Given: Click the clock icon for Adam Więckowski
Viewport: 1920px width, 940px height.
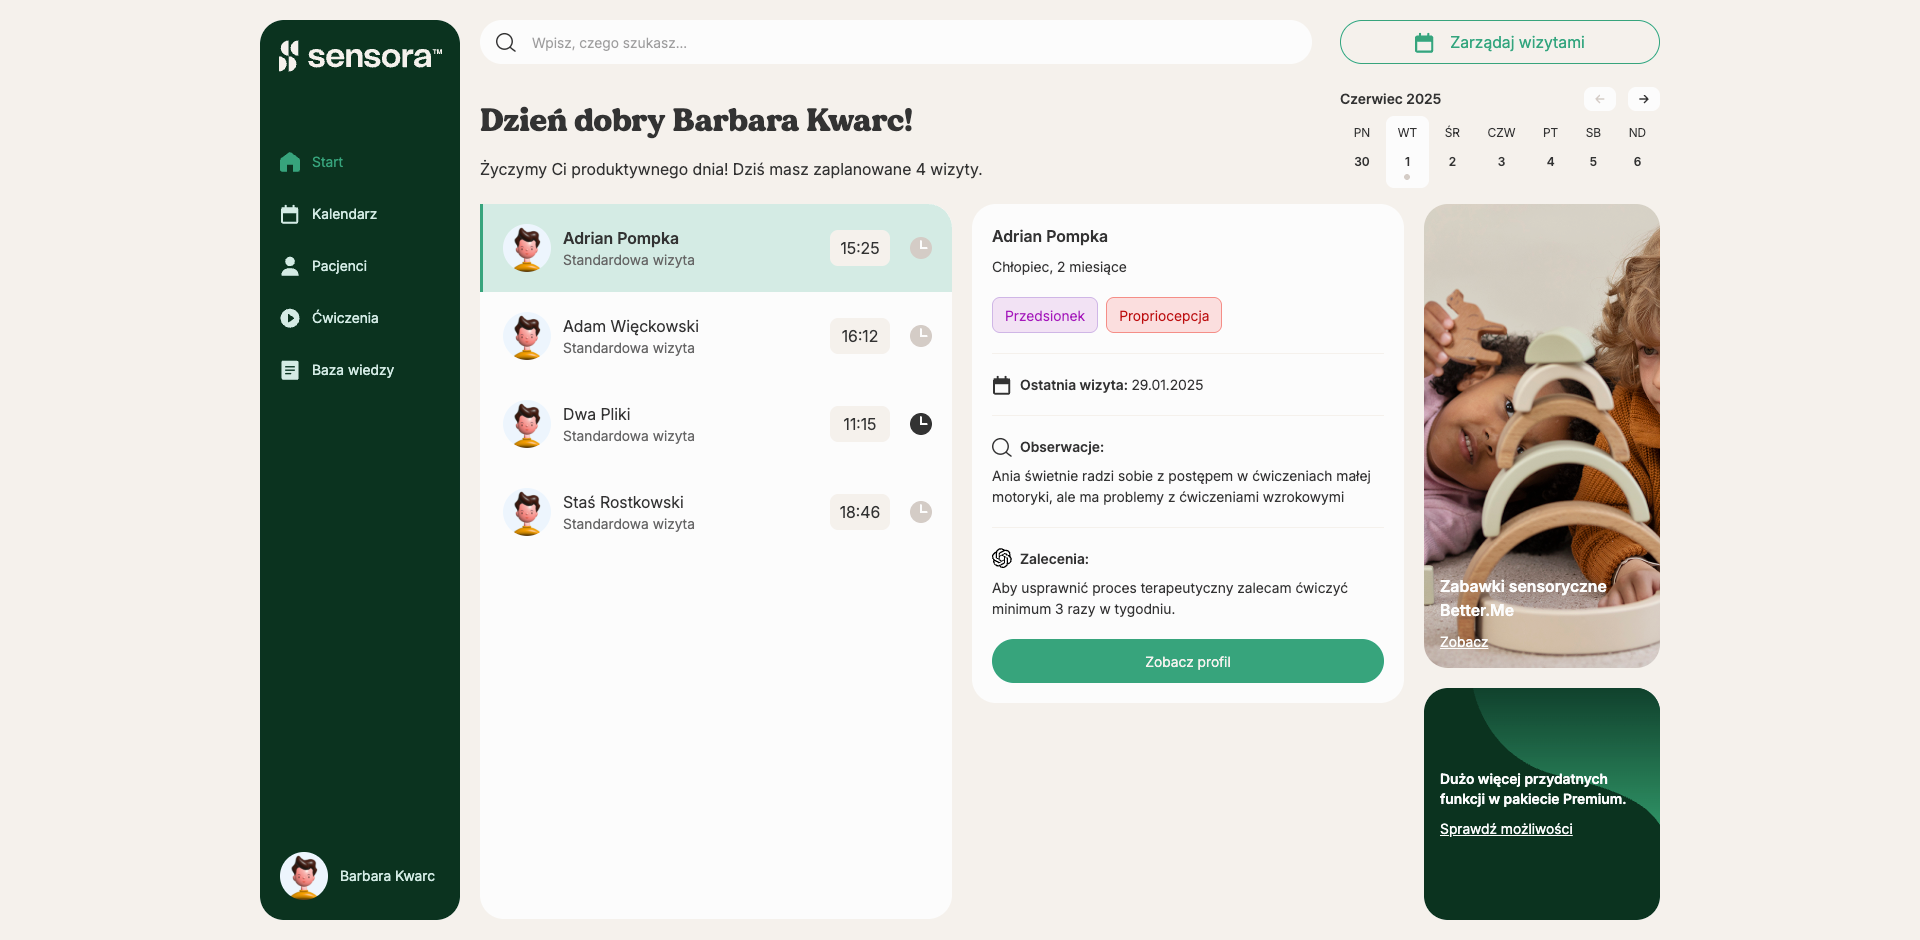Looking at the screenshot, I should coord(921,336).
